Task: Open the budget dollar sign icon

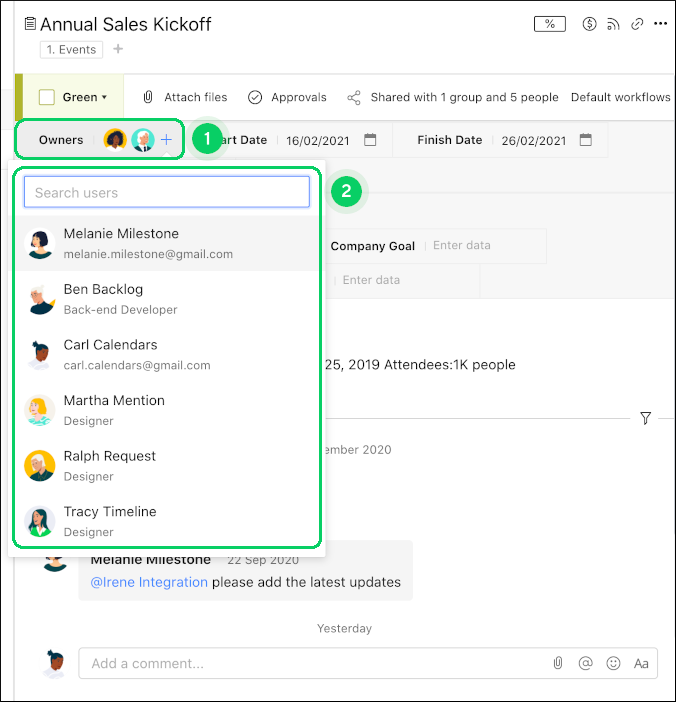Action: coord(589,24)
